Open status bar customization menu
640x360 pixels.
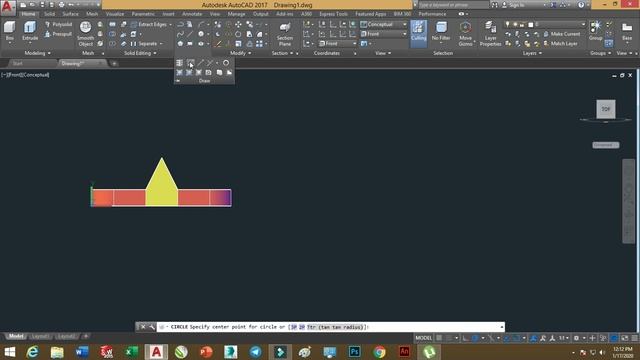[635, 338]
